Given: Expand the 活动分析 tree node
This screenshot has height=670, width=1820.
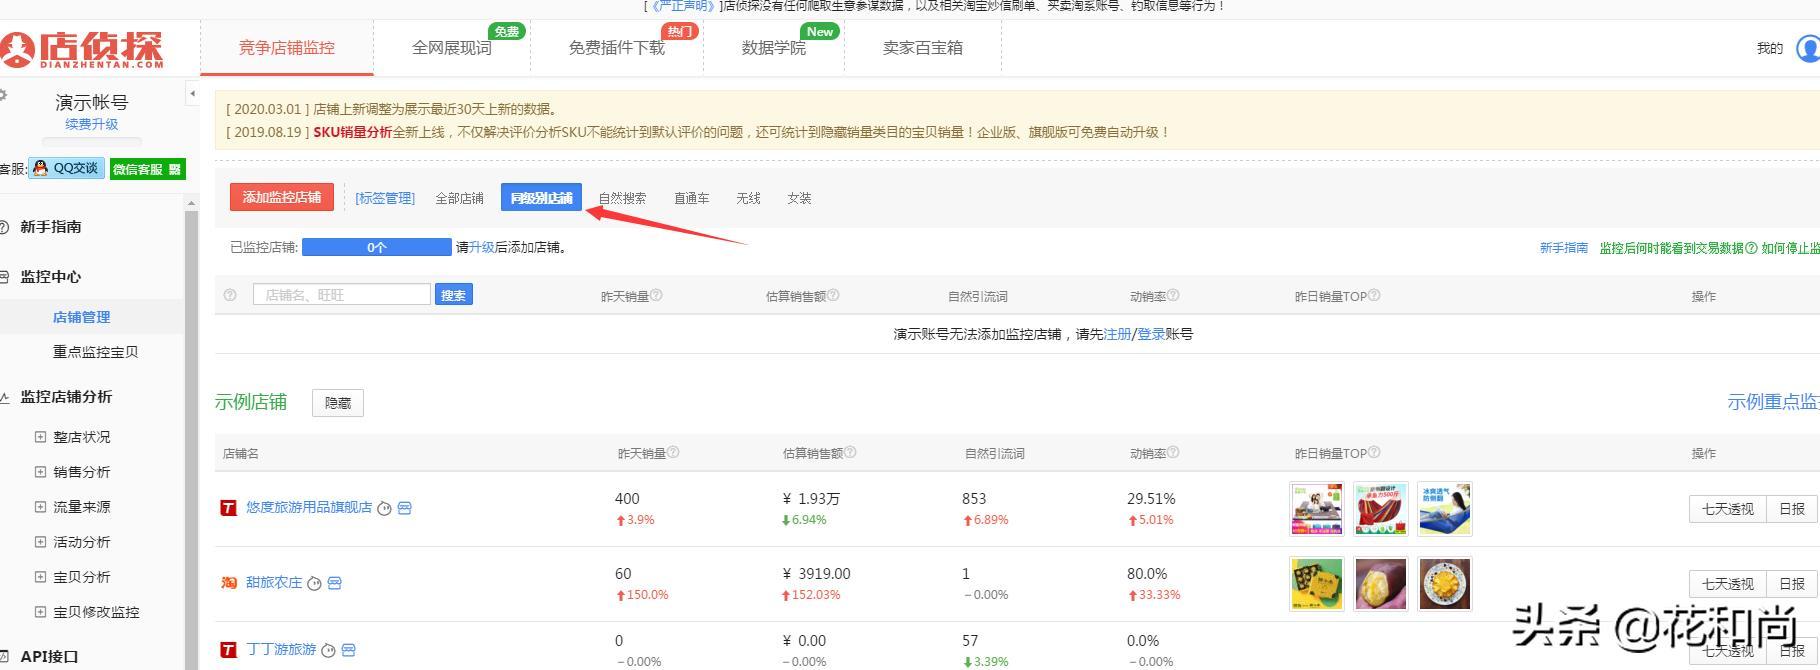Looking at the screenshot, I should coord(40,541).
